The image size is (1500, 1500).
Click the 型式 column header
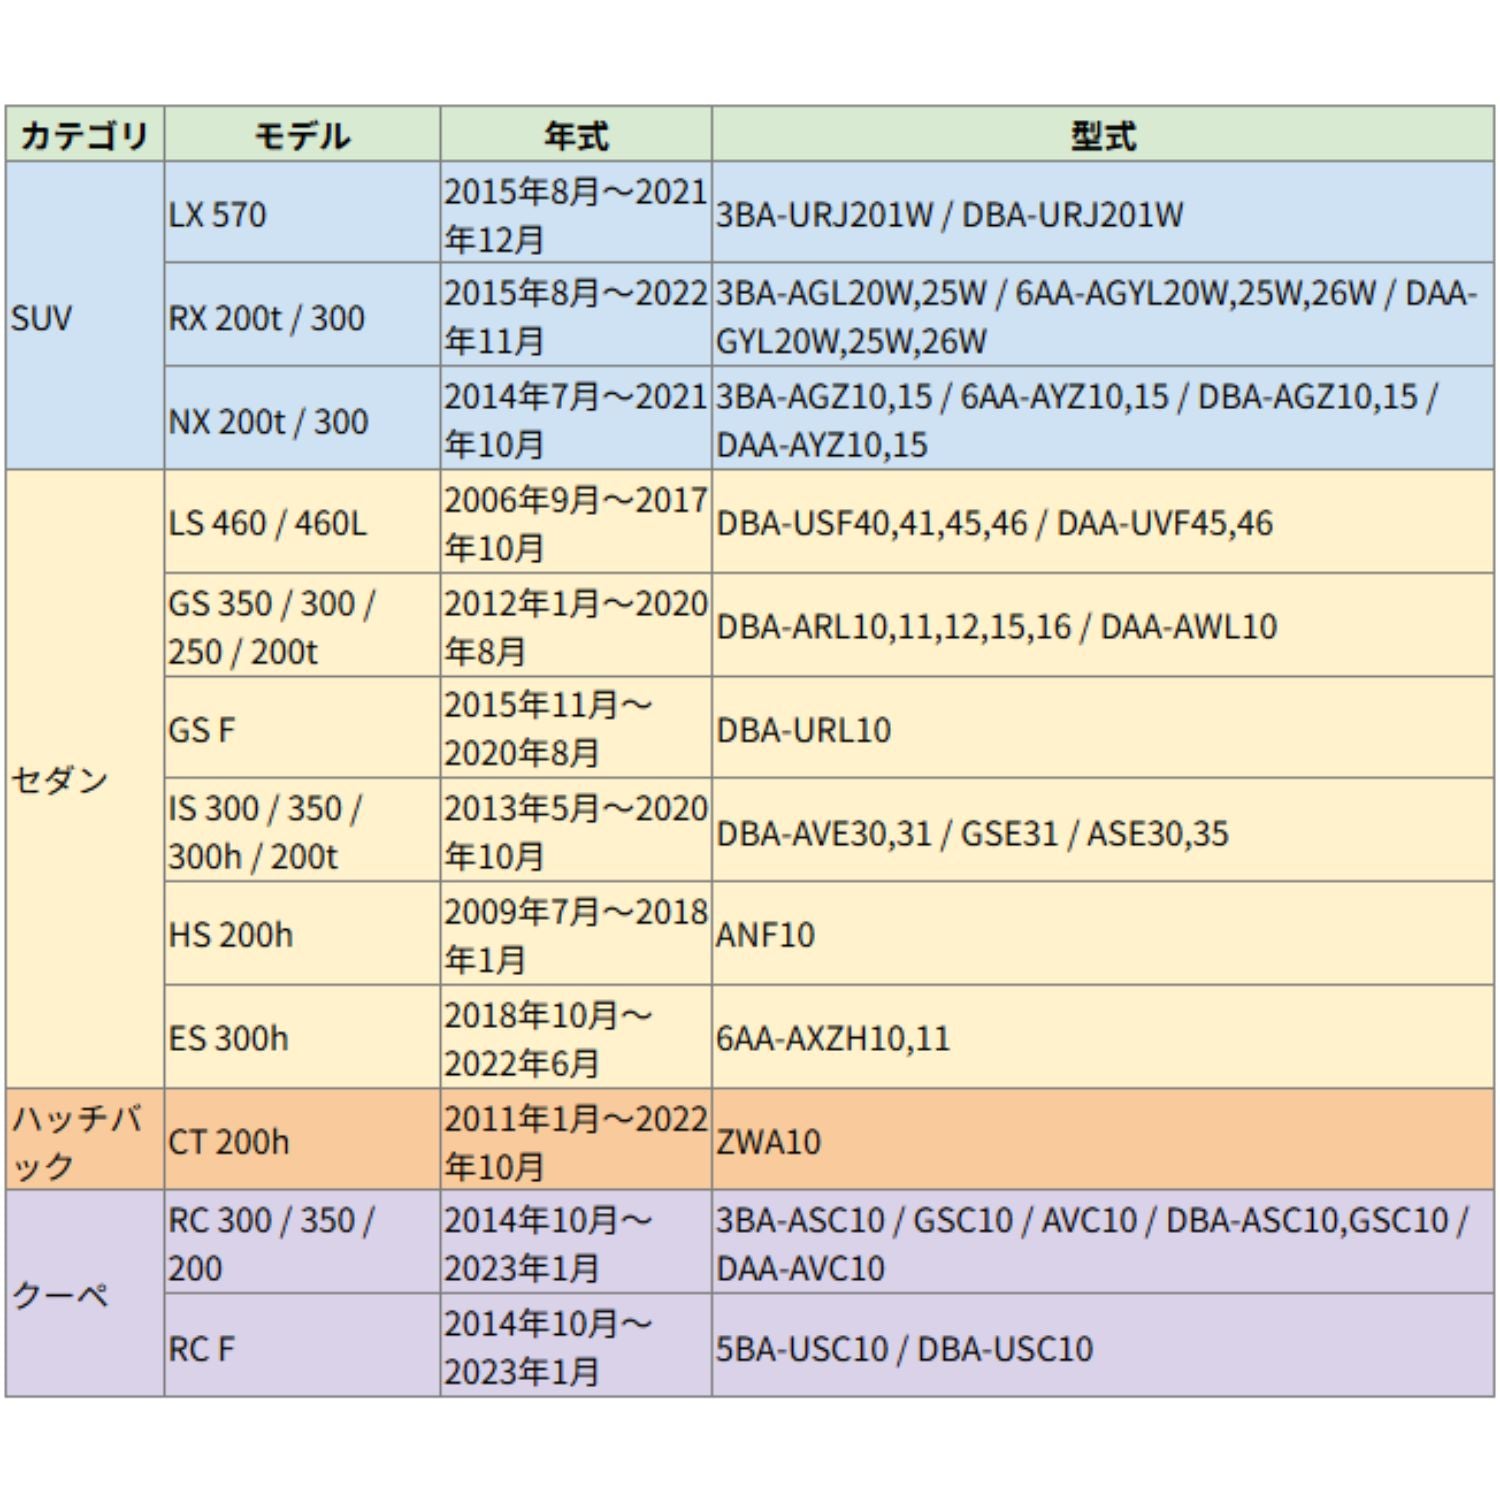pos(1103,134)
